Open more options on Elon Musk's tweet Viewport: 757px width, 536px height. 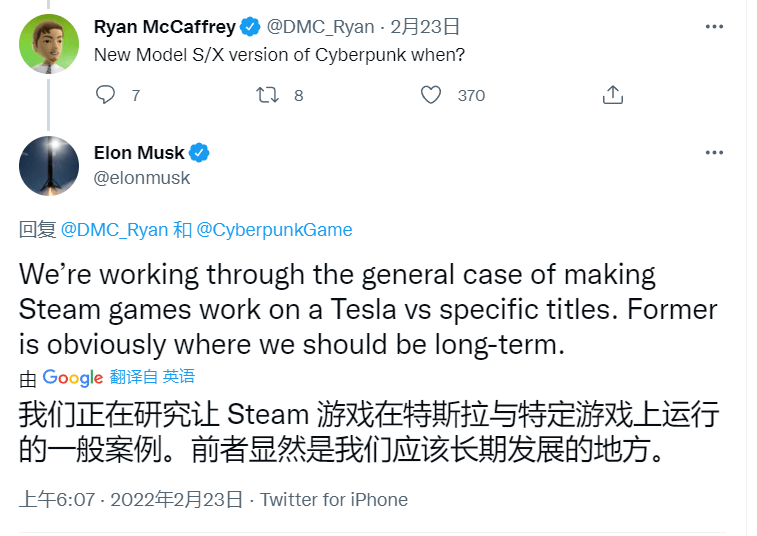714,153
